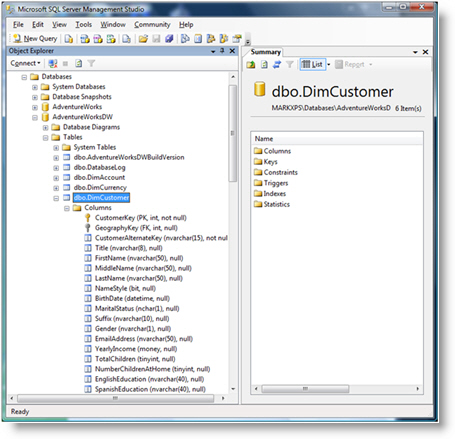Click the Filter funnel icon in Object Explorer
Screen dimensions: 455x439
coord(91,63)
